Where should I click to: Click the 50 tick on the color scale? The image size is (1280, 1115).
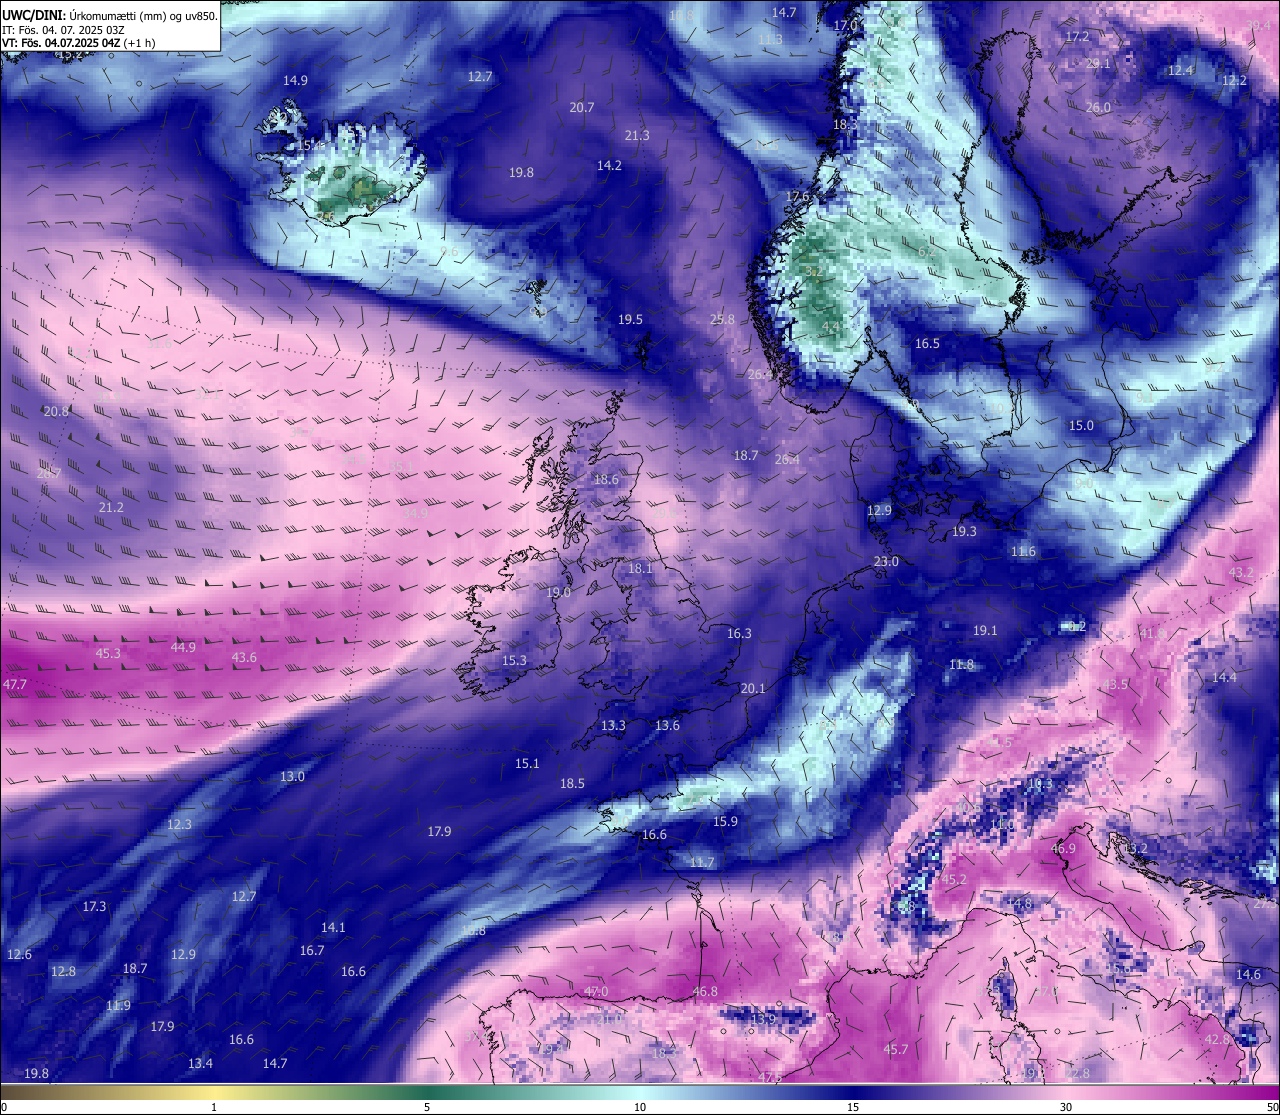[1272, 1107]
